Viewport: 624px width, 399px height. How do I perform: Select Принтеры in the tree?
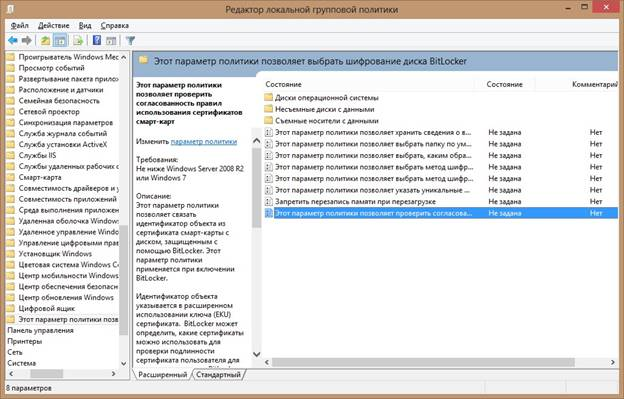(x=24, y=341)
